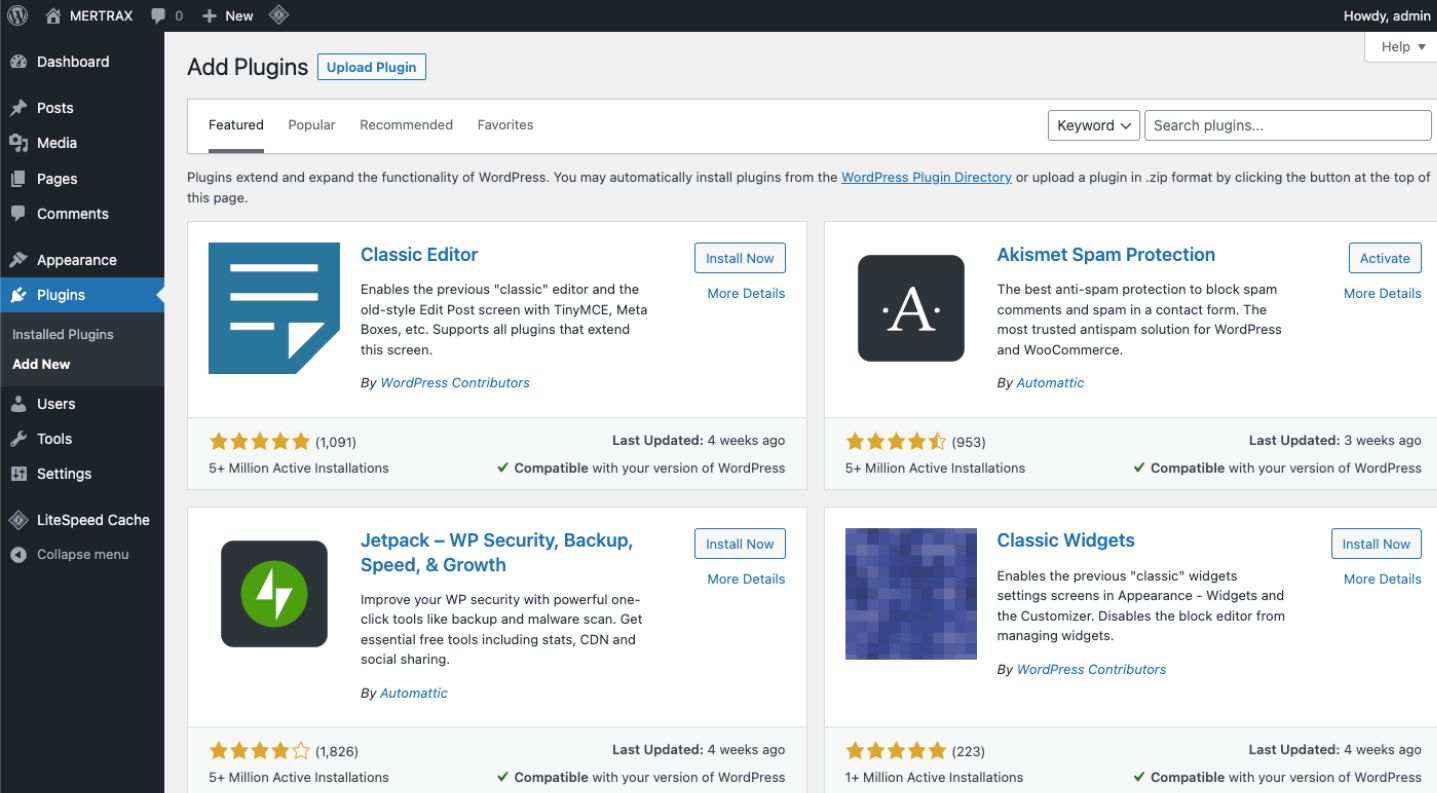The height and width of the screenshot is (793, 1437).
Task: Open the WordPress logo menu
Action: point(17,15)
